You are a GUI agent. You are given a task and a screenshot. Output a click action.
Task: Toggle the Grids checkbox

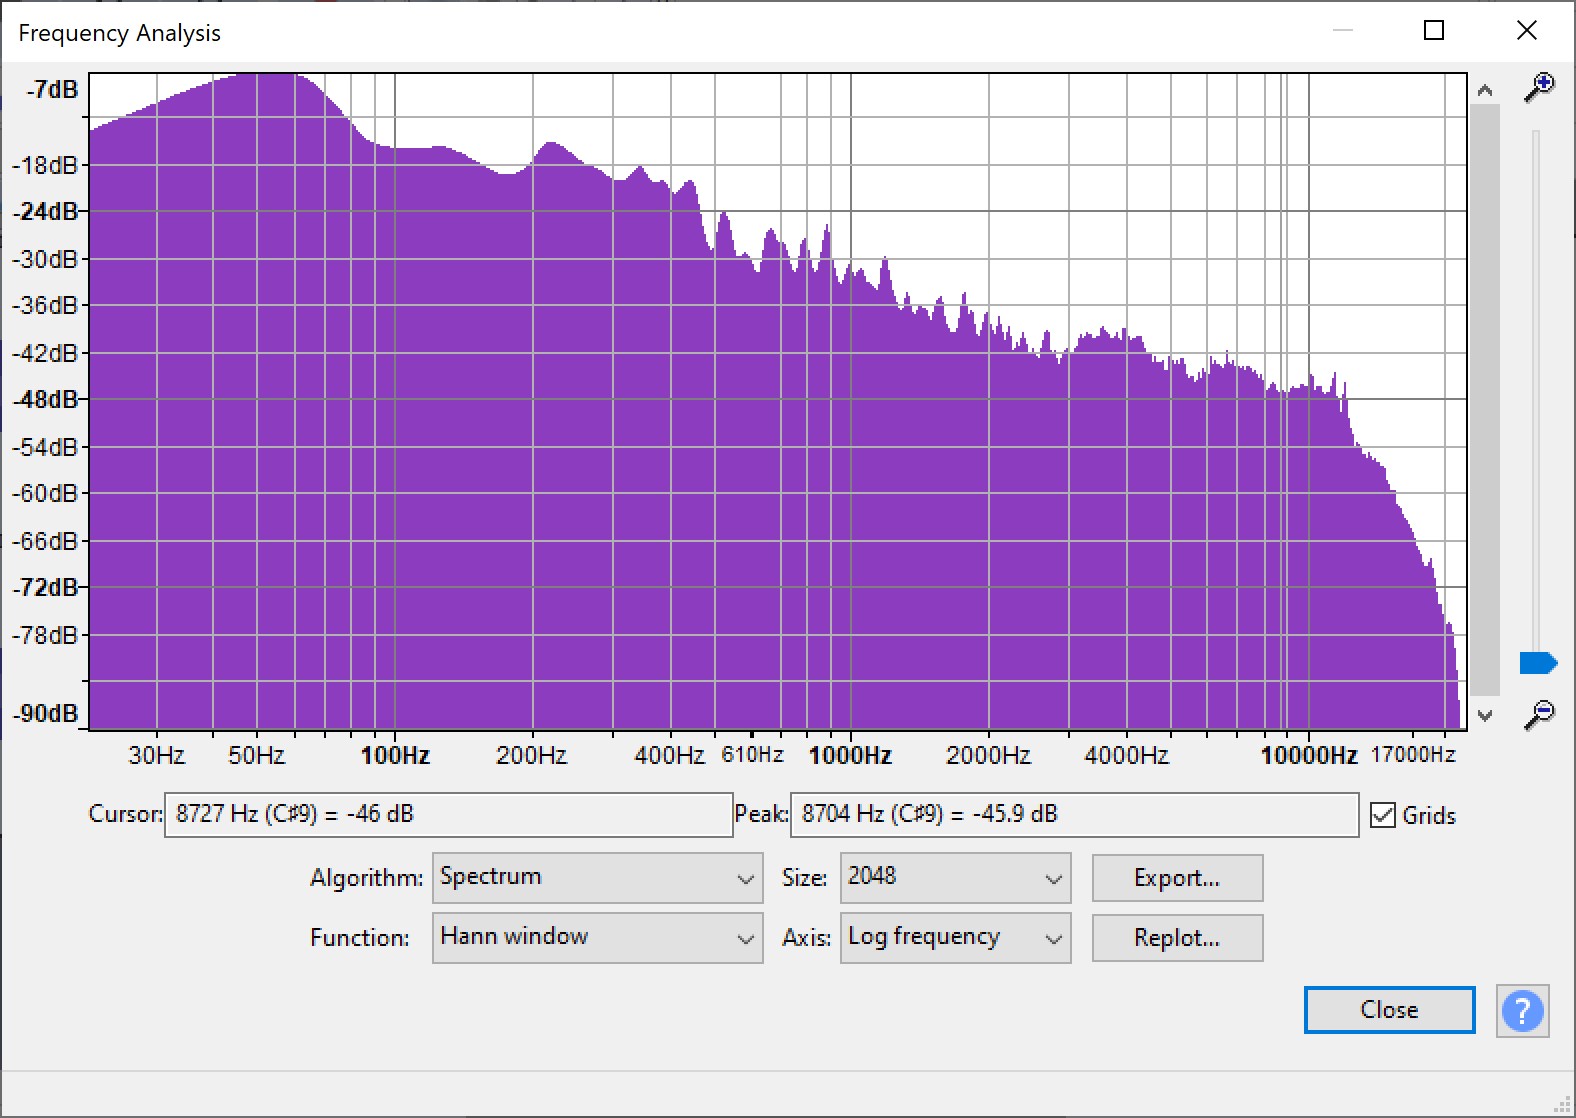click(1383, 815)
